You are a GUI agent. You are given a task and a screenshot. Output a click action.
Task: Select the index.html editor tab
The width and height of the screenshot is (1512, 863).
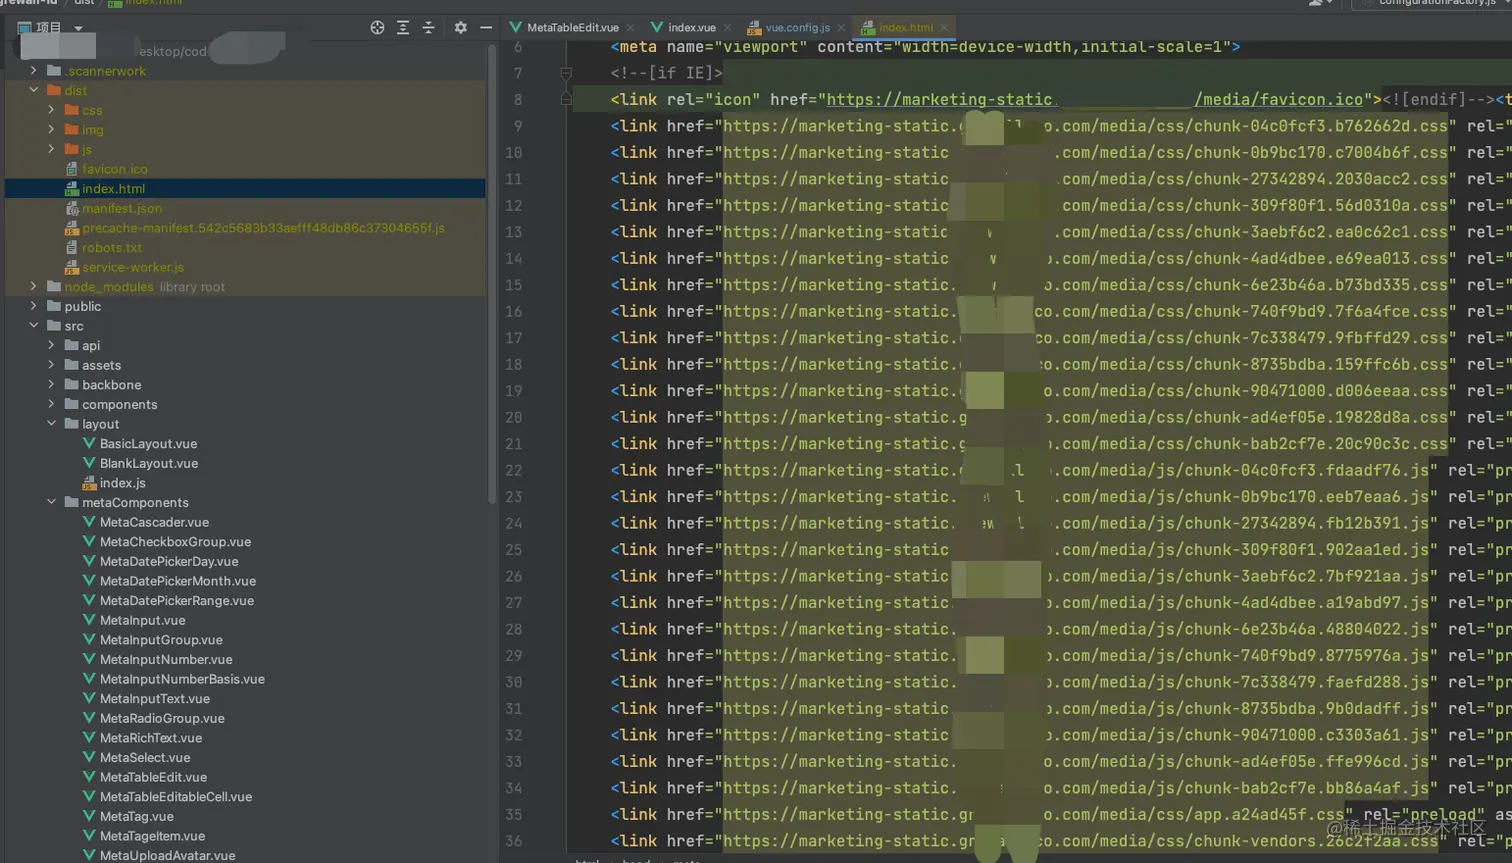[905, 28]
